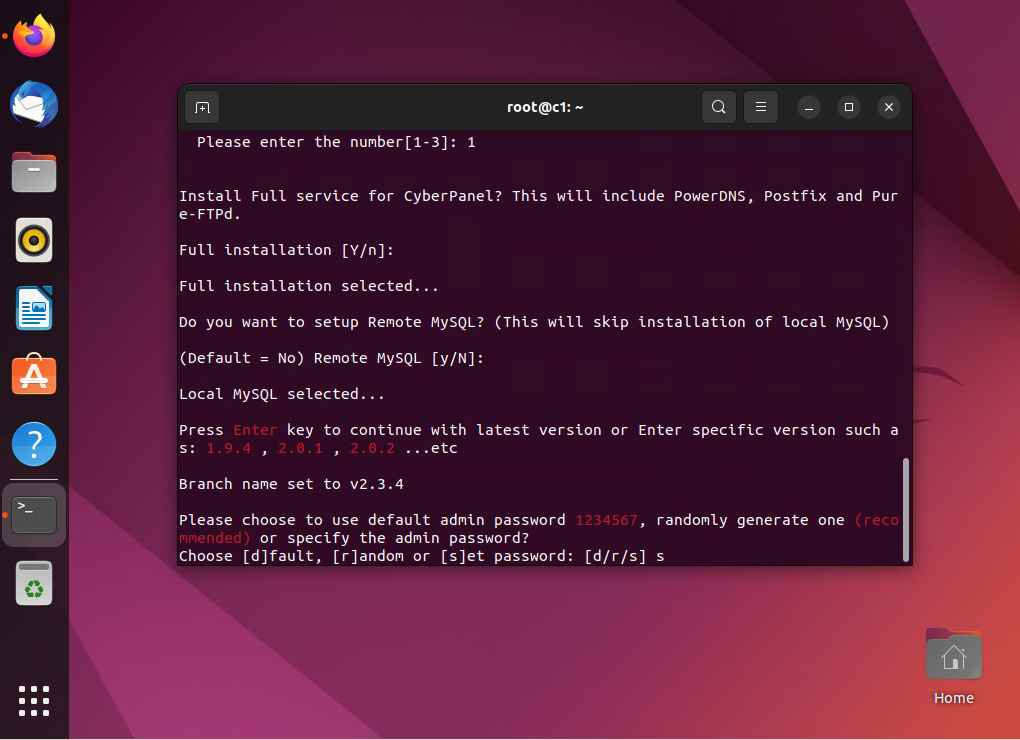Click the 'Full installation [Y/n]:' prompt line
This screenshot has height=740, width=1020.
287,250
